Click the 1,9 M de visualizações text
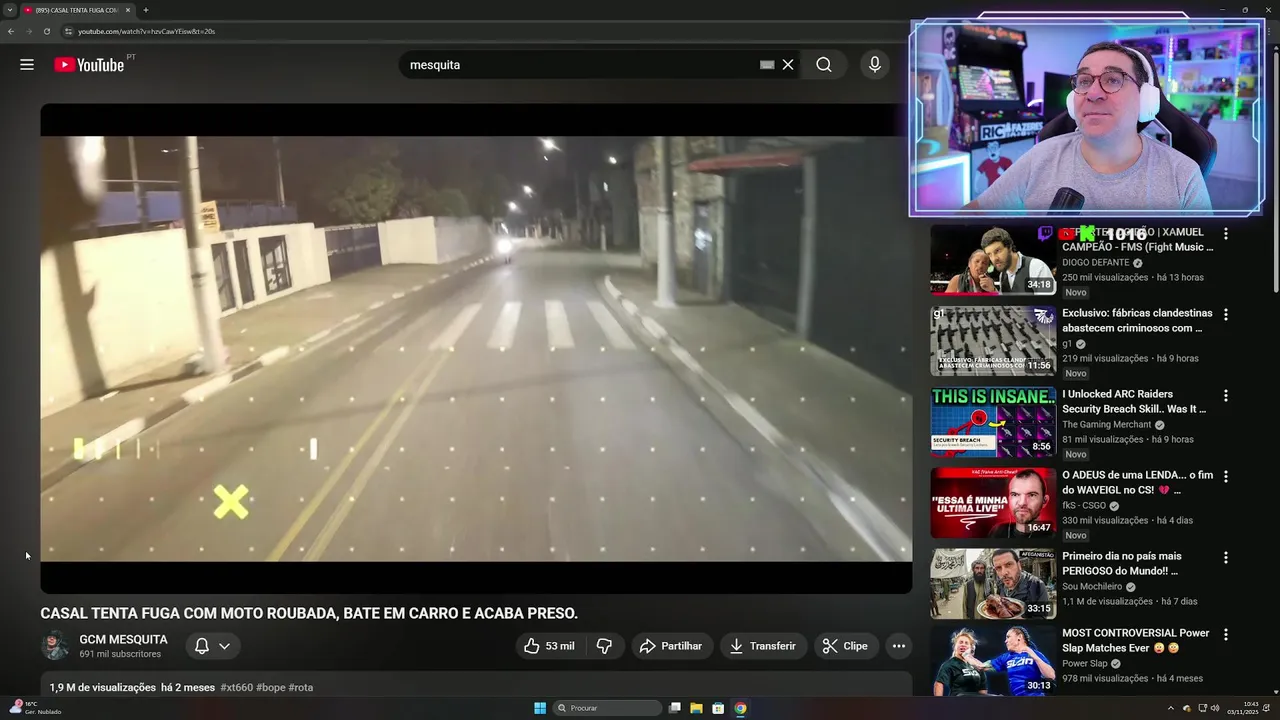Viewport: 1280px width, 720px height. point(102,688)
